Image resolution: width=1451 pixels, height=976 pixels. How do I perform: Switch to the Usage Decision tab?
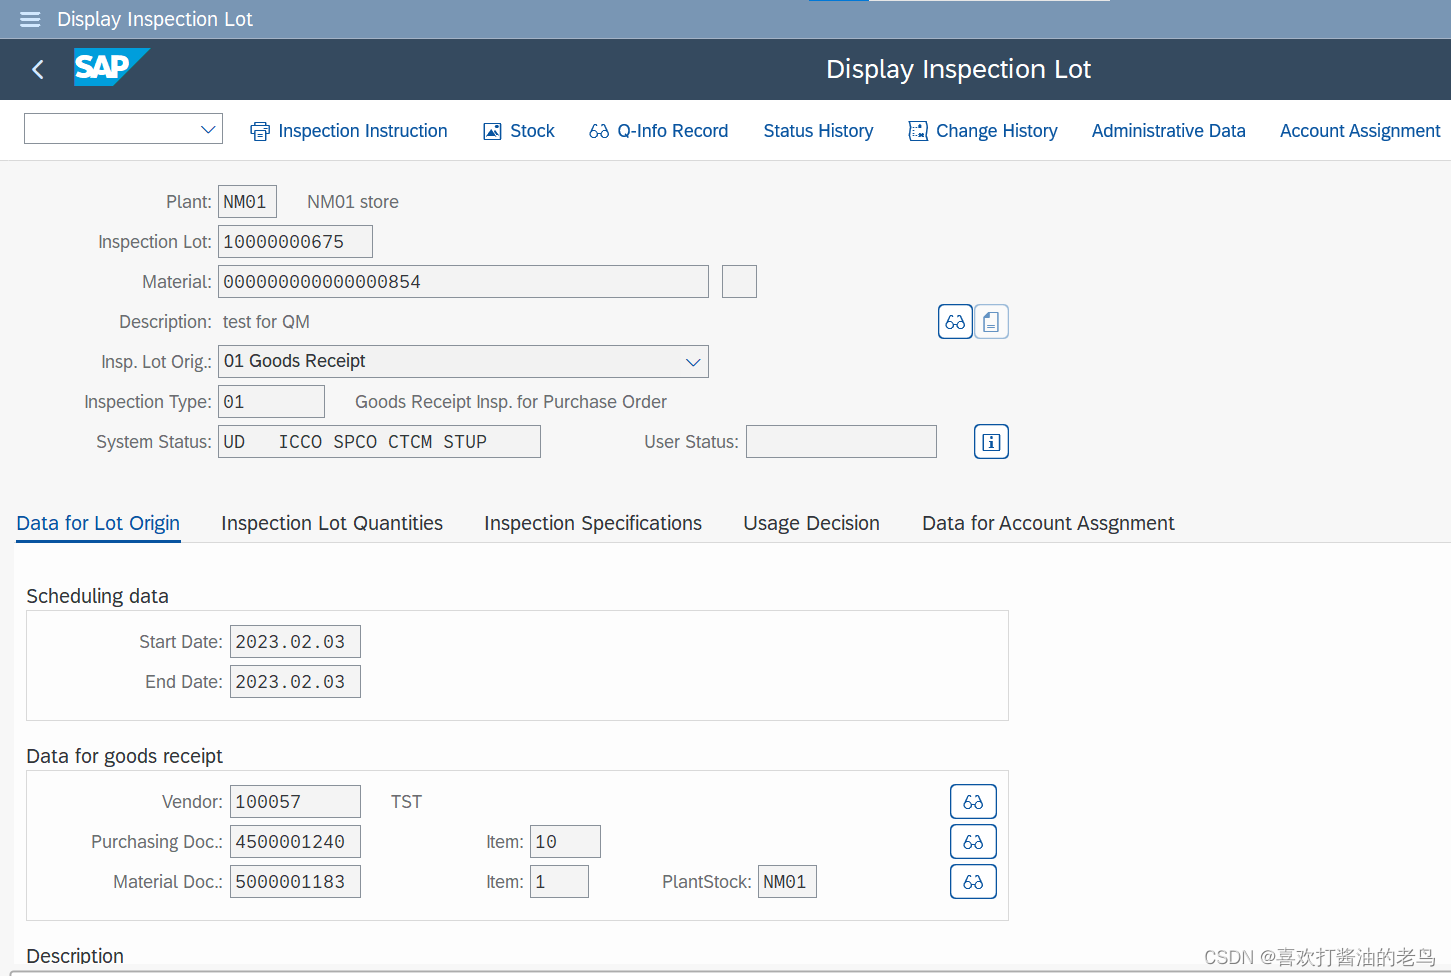[811, 523]
